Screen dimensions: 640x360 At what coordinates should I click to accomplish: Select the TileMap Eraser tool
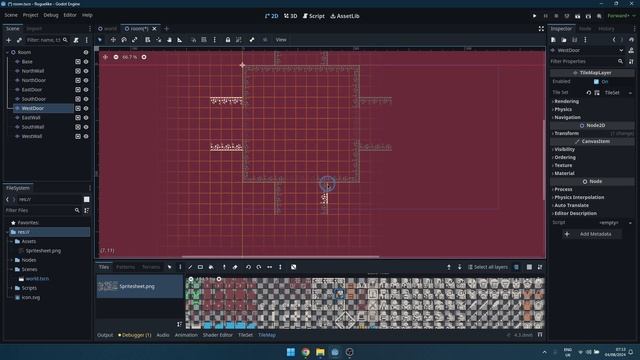coord(235,267)
